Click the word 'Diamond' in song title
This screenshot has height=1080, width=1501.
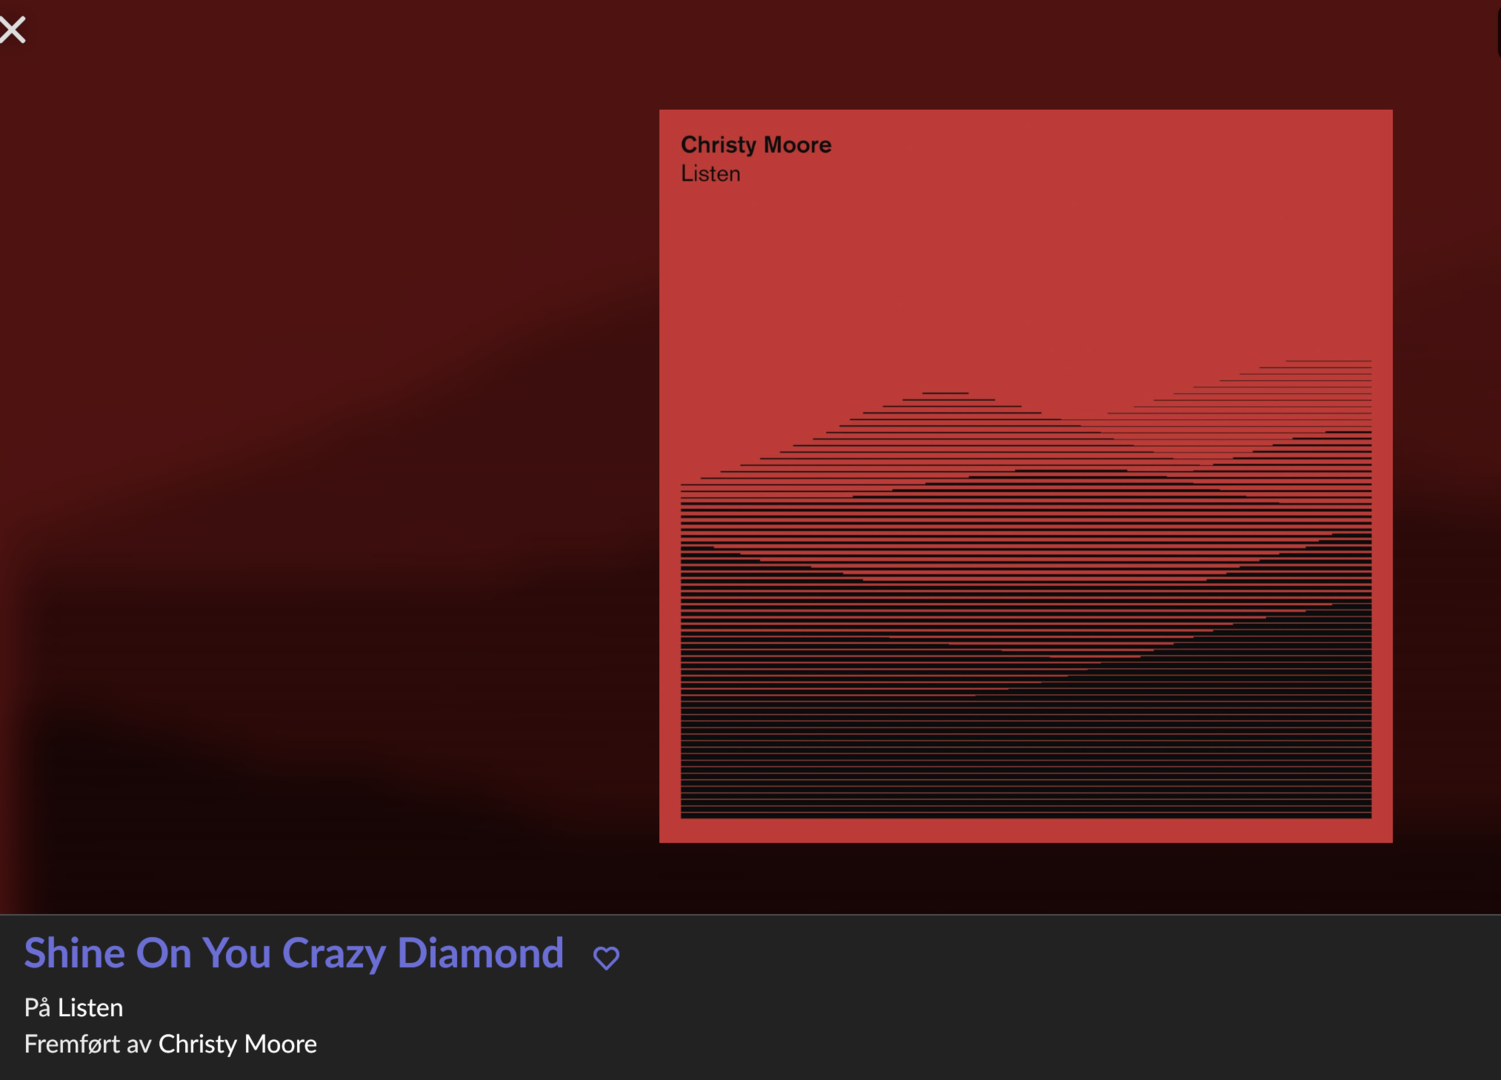481,953
